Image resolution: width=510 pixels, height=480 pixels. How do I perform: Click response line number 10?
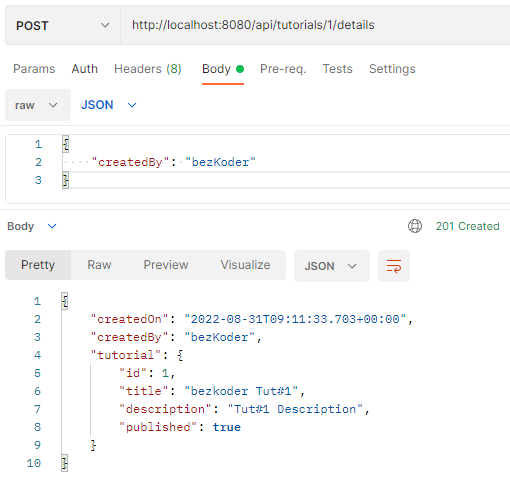click(34, 463)
